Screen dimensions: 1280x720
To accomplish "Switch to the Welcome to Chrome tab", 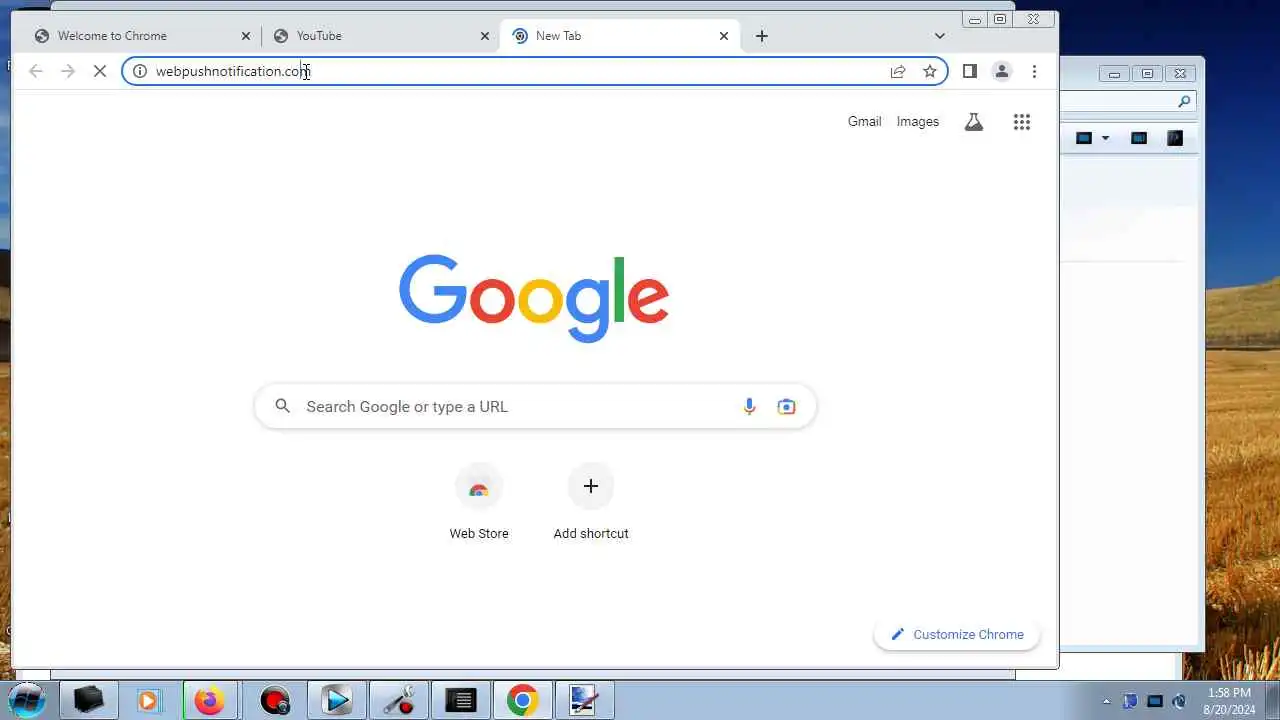I will tap(140, 36).
